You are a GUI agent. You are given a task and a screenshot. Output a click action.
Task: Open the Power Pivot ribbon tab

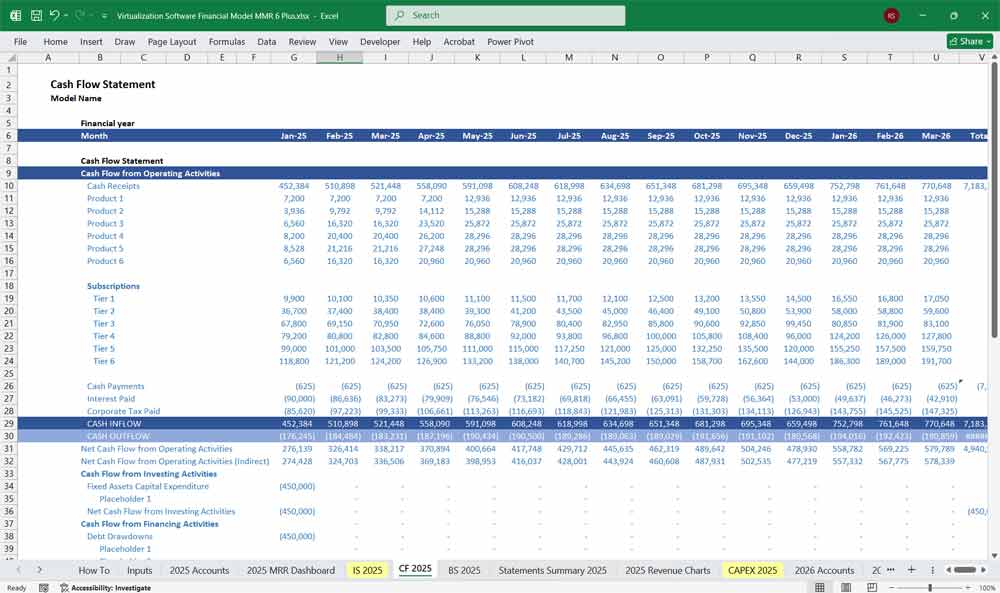click(x=510, y=41)
